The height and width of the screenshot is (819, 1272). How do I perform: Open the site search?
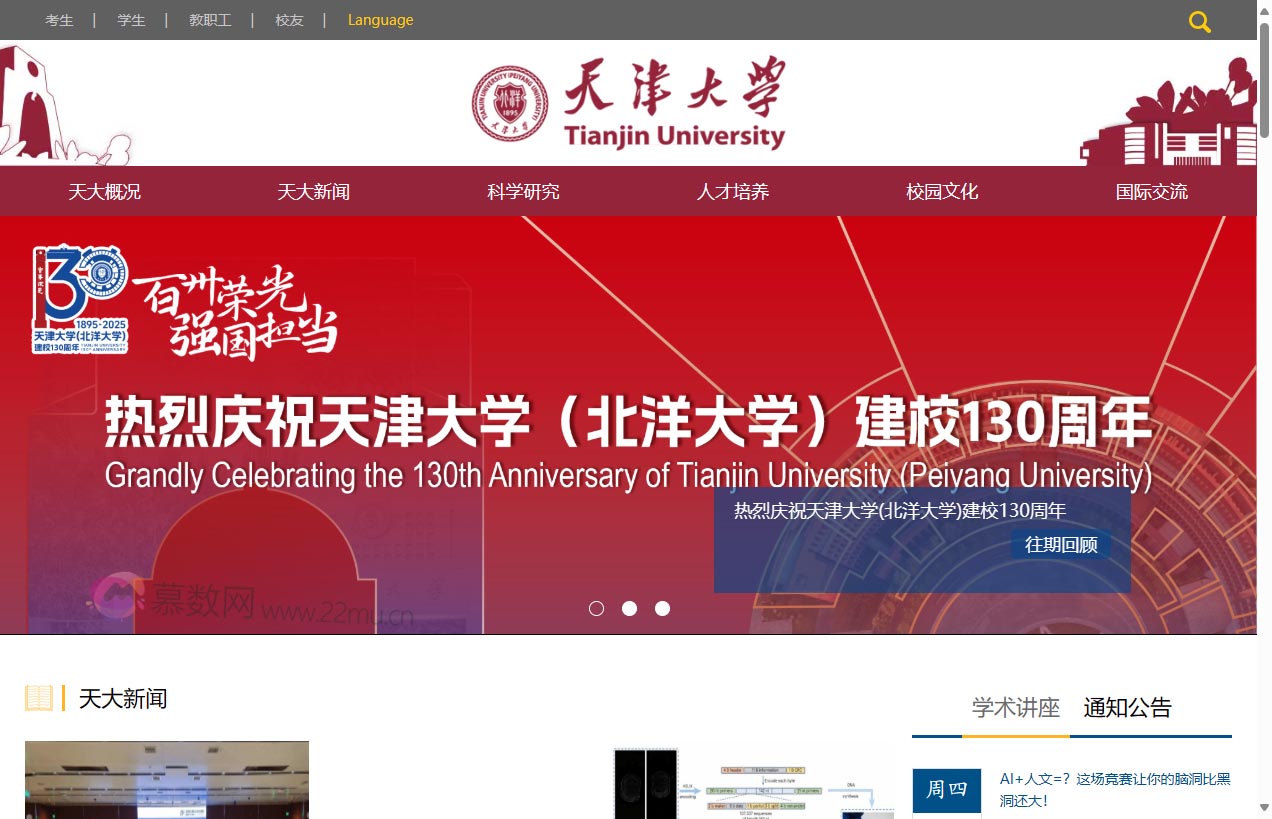1199,20
